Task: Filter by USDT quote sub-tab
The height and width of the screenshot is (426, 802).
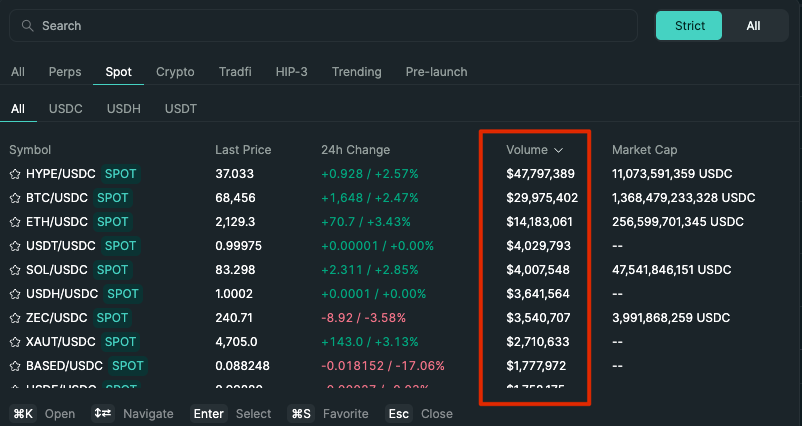Action: pyautogui.click(x=181, y=108)
